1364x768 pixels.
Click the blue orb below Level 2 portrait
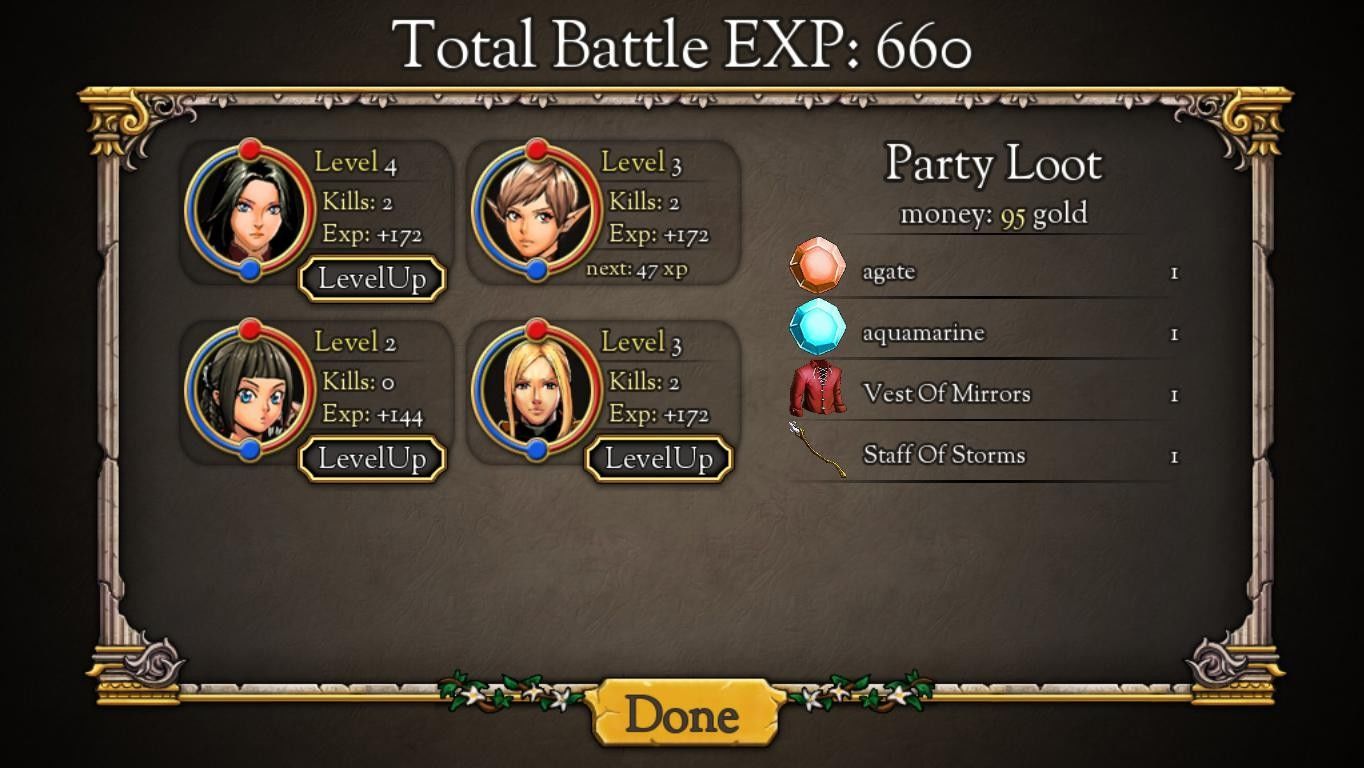click(250, 450)
